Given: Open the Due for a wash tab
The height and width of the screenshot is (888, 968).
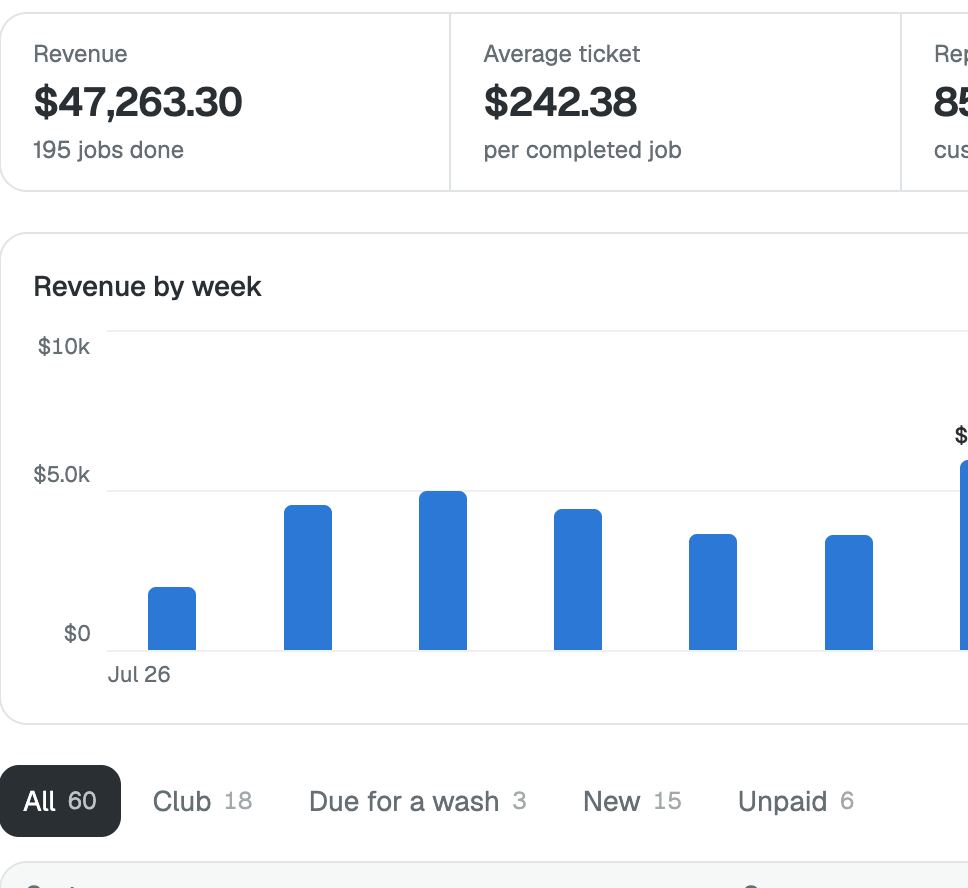Looking at the screenshot, I should [x=418, y=801].
